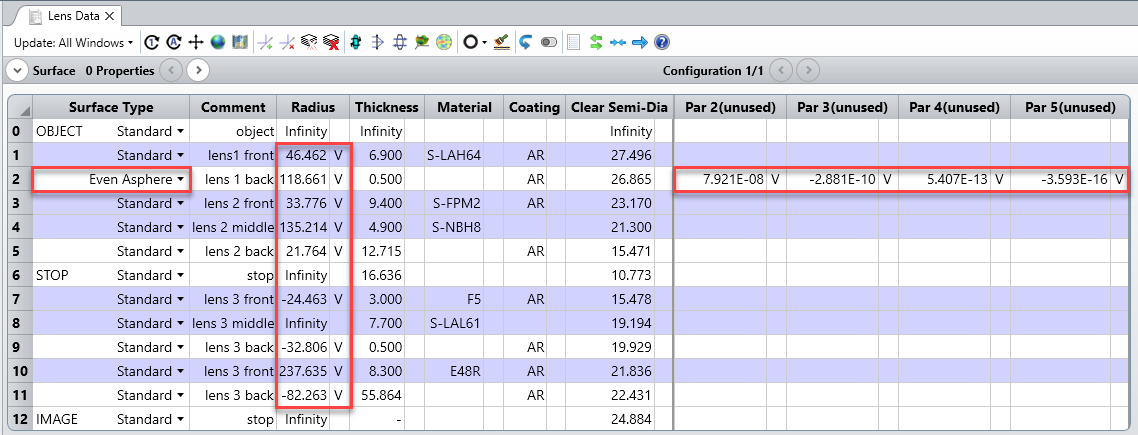
Task: Click the refresh-once circular arrow icon
Action: [x=152, y=43]
